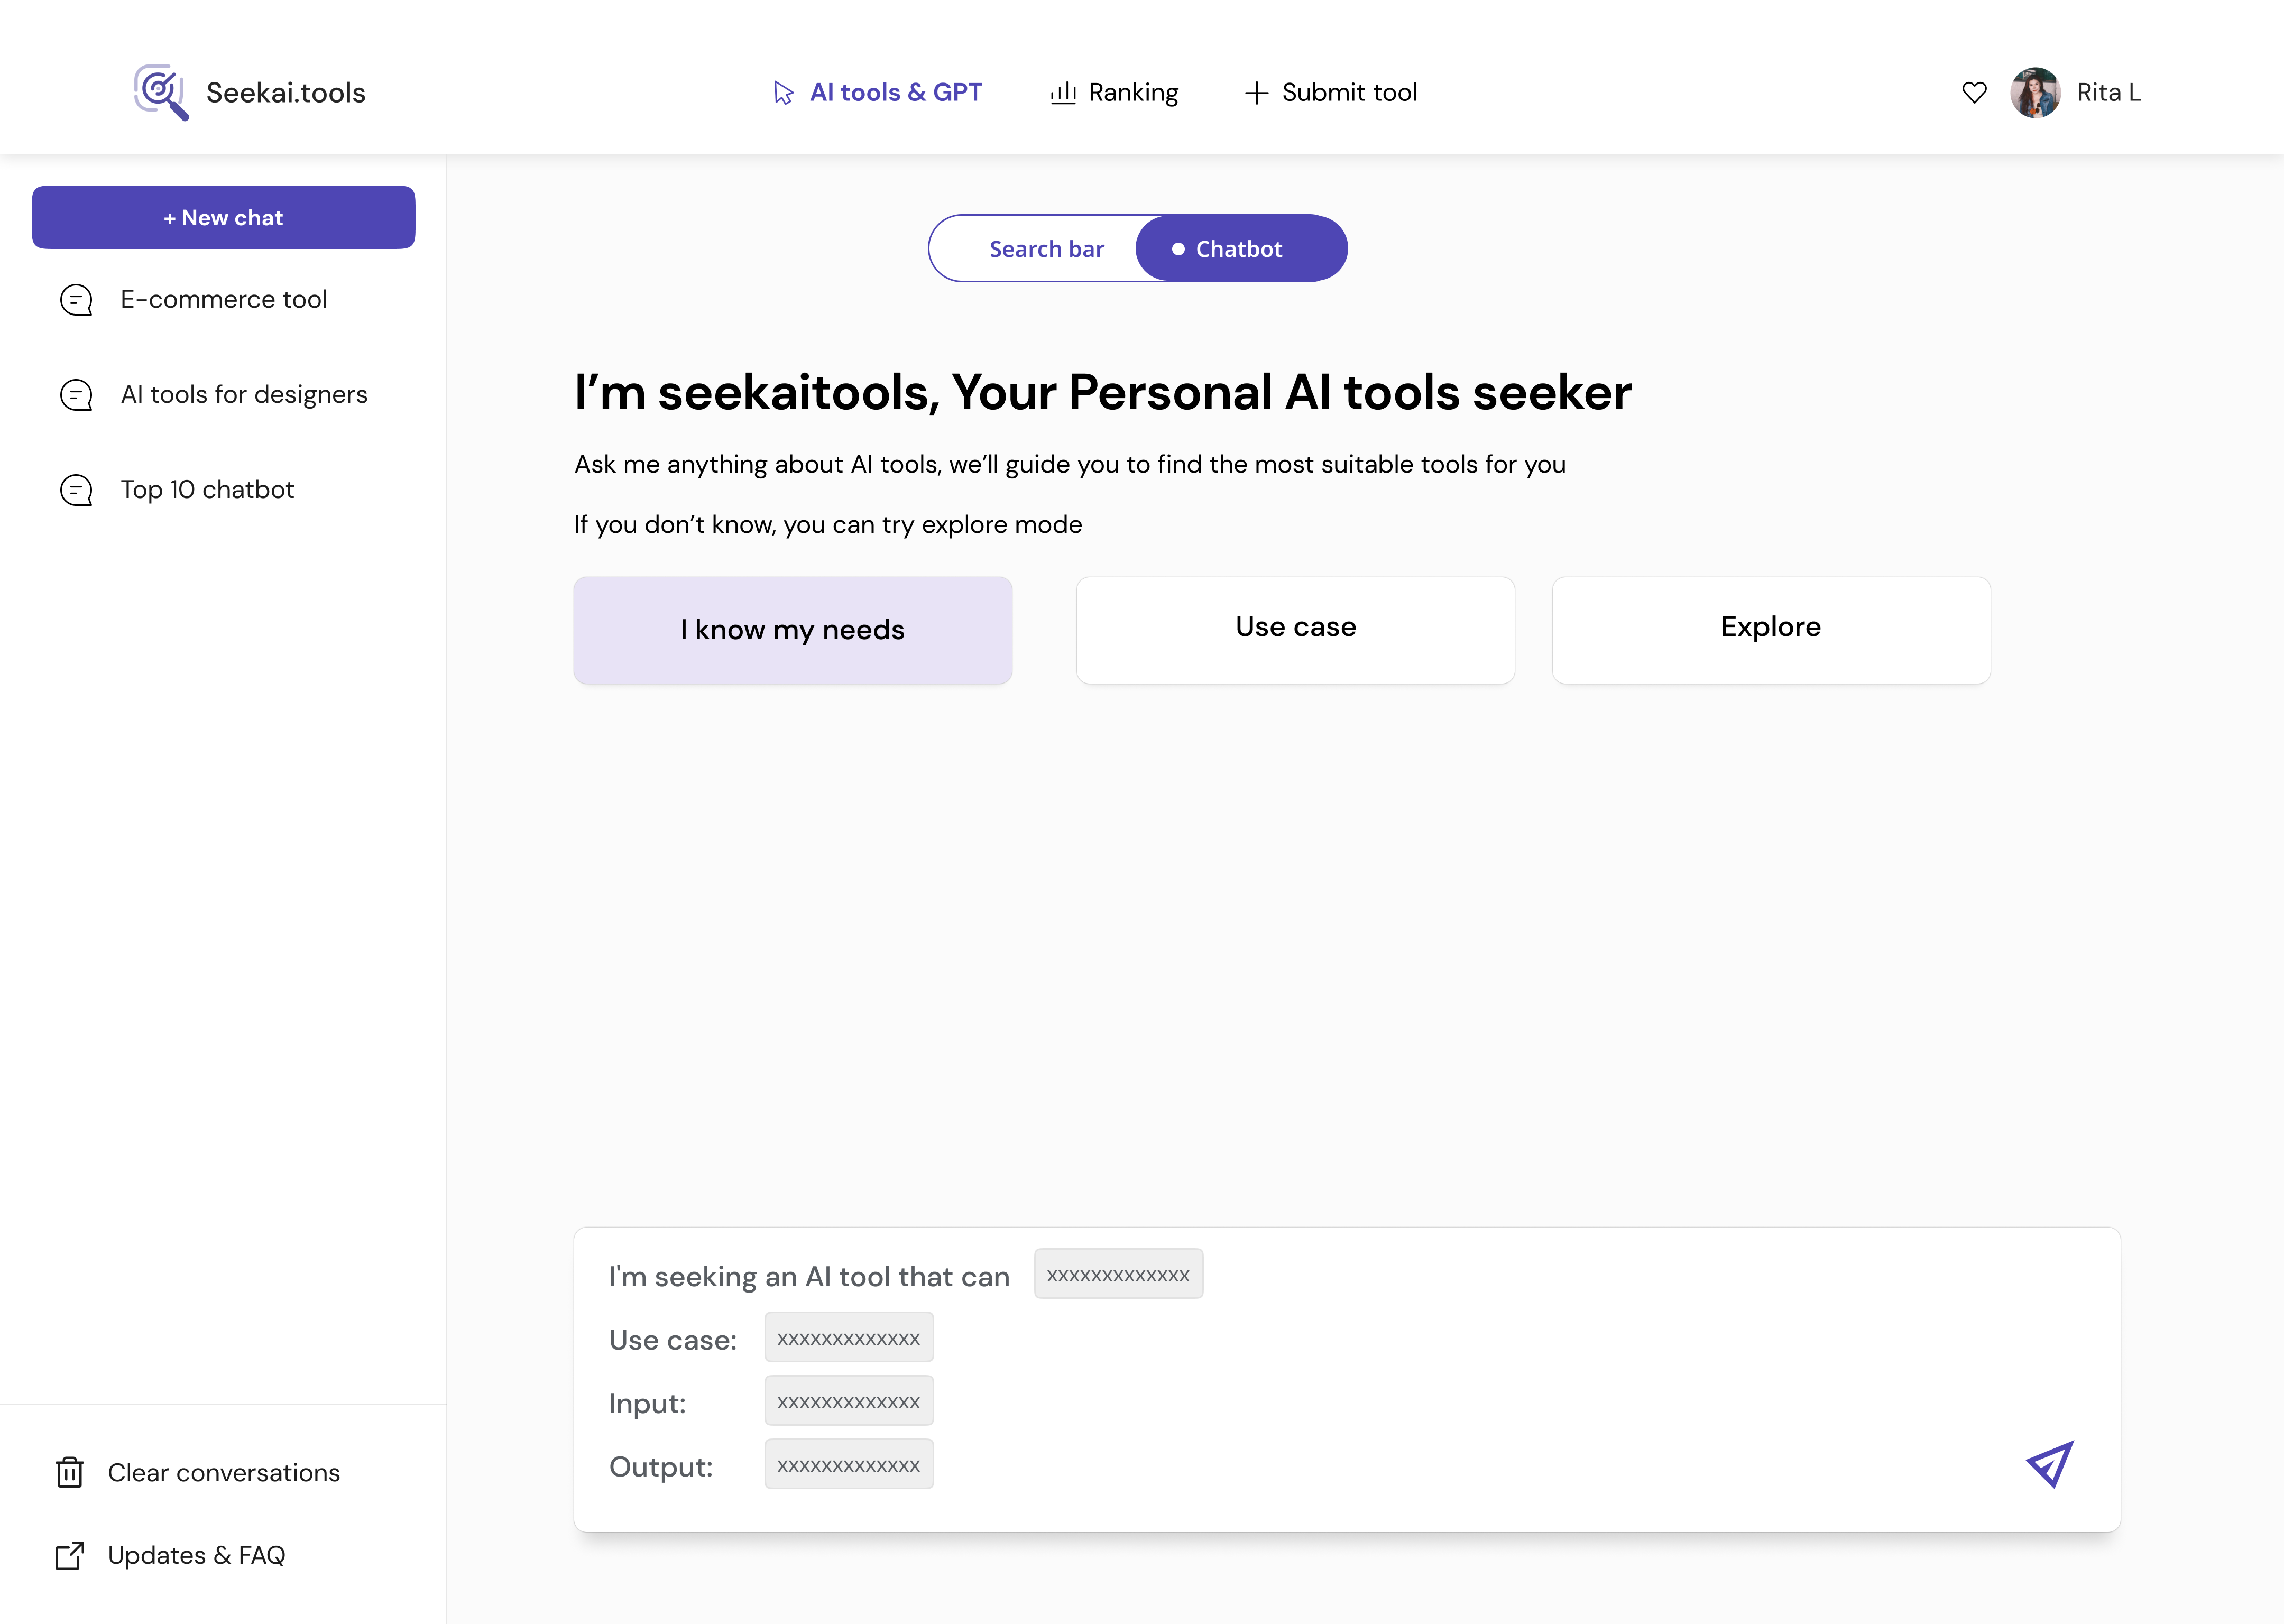Click trash icon beside Clear conversations
2284x1624 pixels.
tap(70, 1472)
